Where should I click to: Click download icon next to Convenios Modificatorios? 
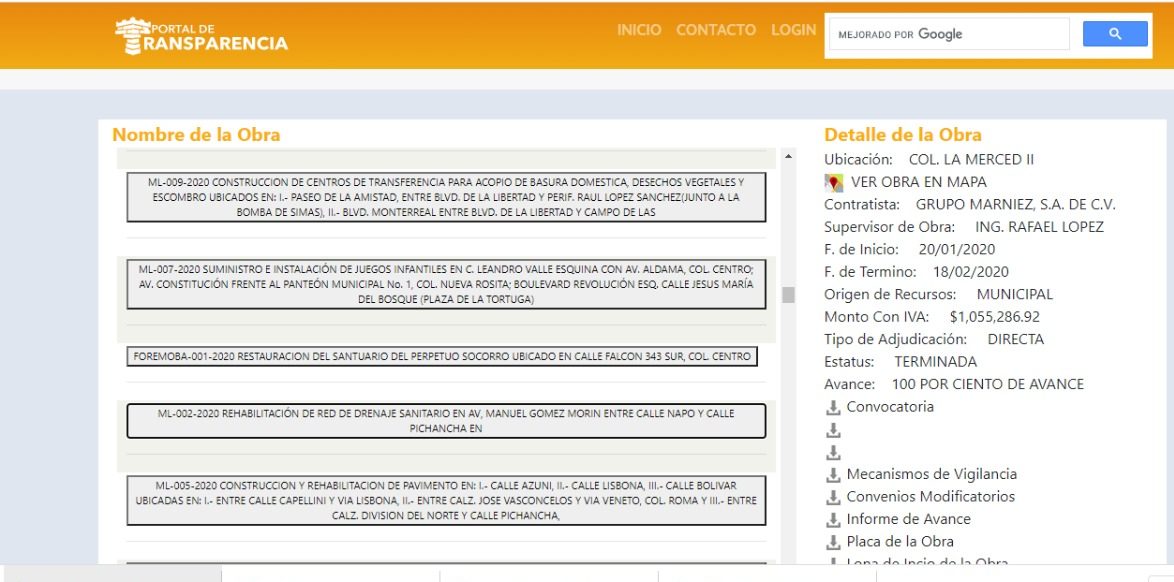(x=833, y=497)
